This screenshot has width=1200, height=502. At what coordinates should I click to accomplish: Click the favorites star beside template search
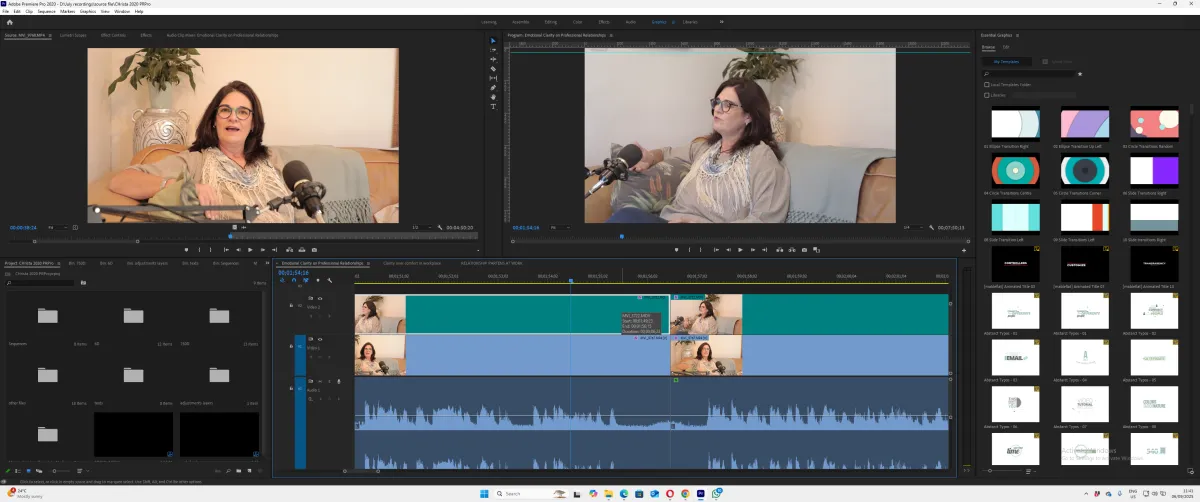(1079, 73)
